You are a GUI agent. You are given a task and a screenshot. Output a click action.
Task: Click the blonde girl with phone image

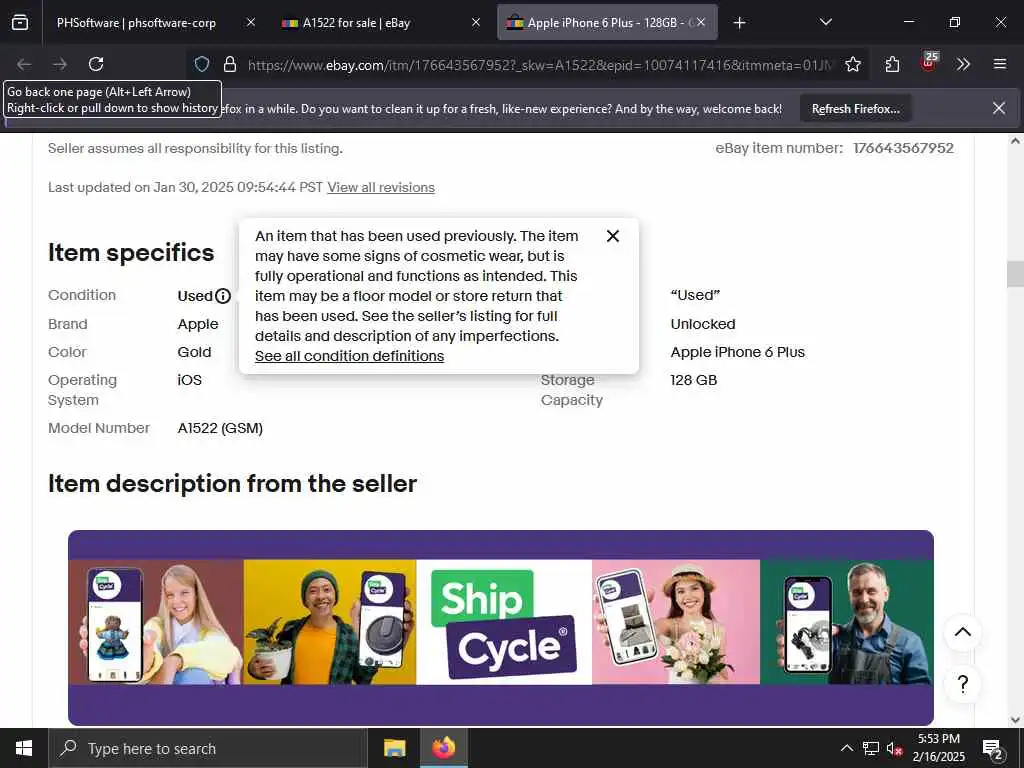[x=156, y=622]
